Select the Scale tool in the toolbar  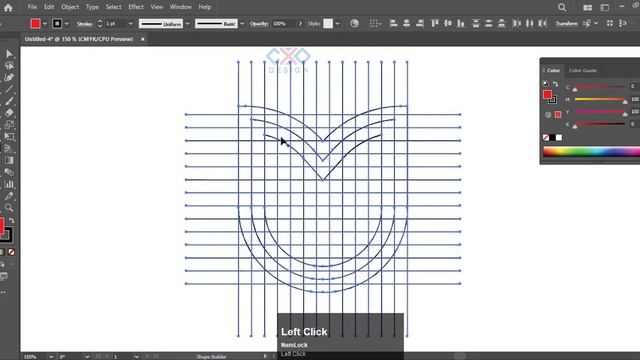pos(9,125)
